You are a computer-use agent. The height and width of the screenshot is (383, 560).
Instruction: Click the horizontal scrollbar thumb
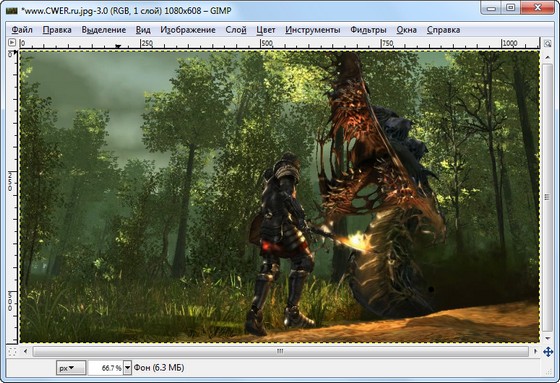tap(280, 352)
